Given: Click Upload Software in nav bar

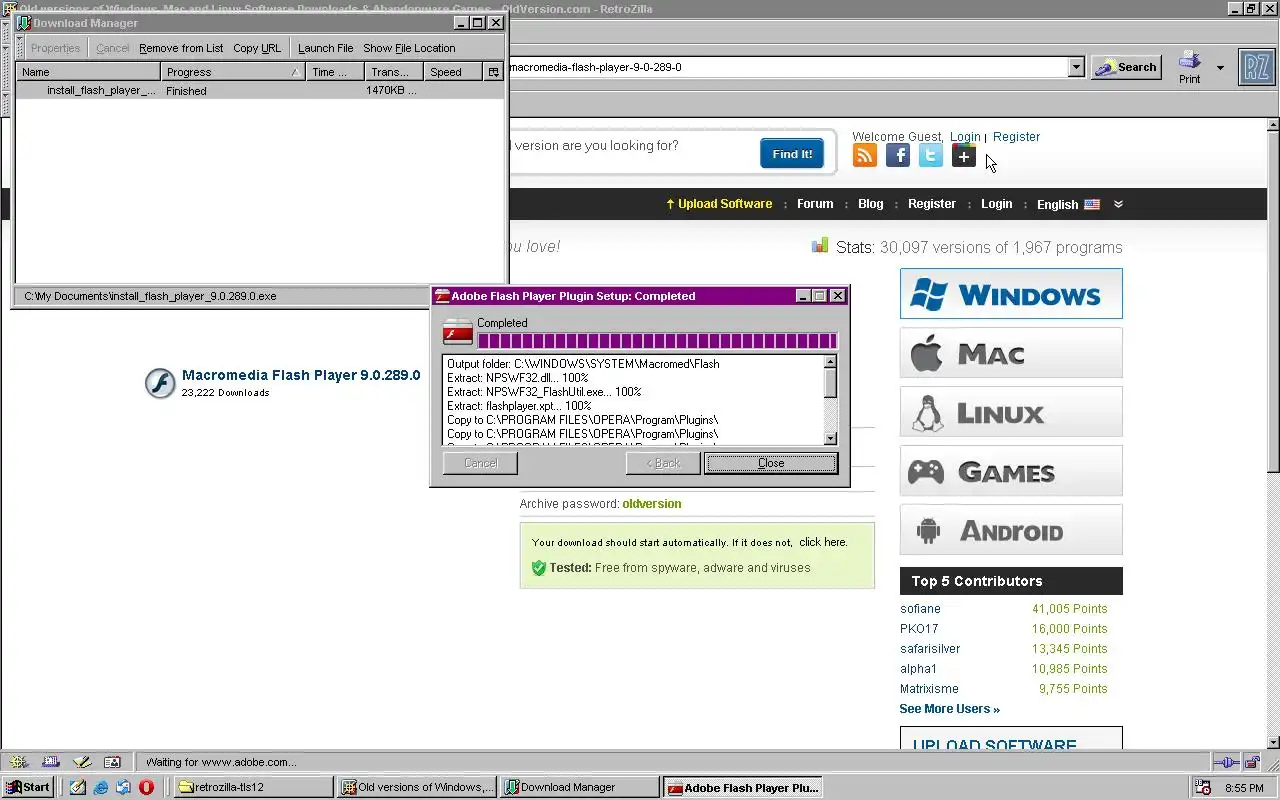Looking at the screenshot, I should 719,204.
